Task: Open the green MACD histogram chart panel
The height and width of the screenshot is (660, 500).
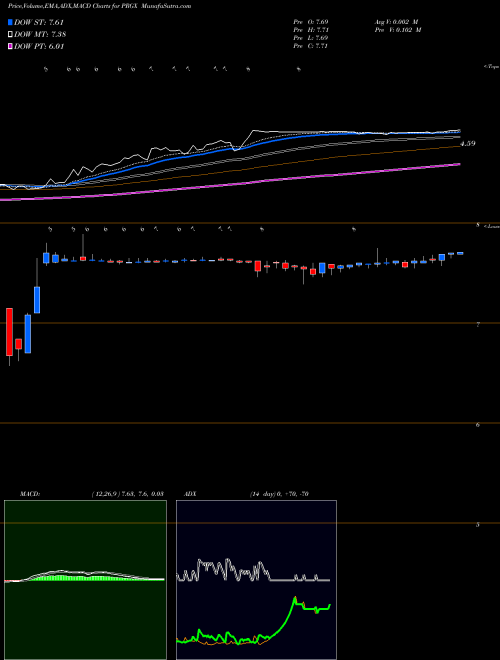Action: (85, 580)
